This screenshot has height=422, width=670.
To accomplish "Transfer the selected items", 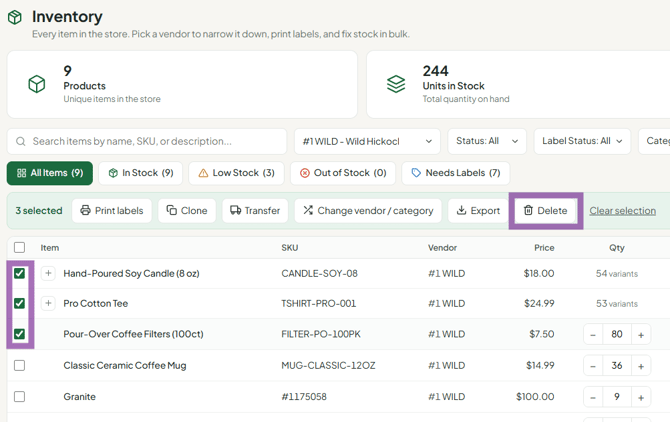I will tap(255, 211).
